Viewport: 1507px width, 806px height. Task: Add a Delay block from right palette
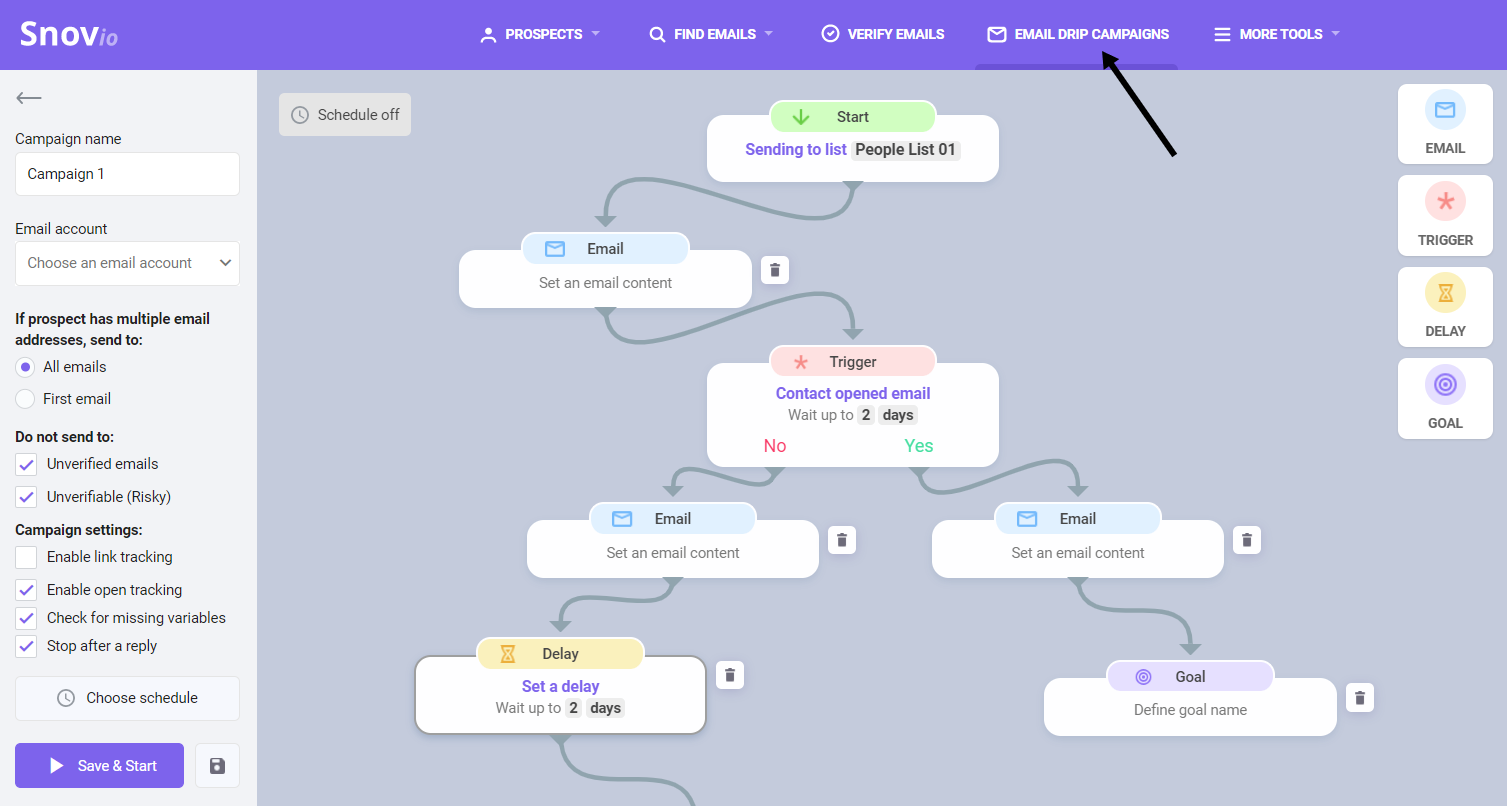click(1445, 307)
